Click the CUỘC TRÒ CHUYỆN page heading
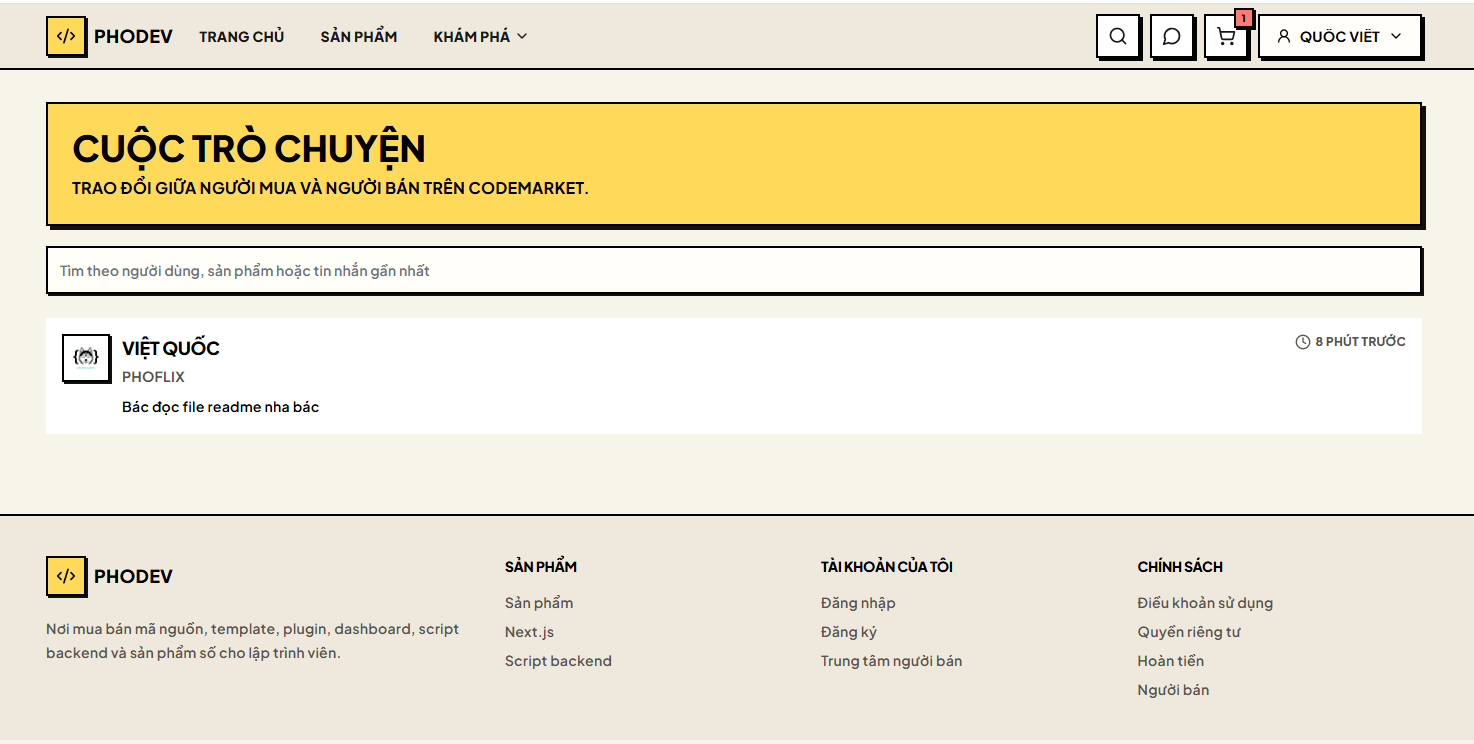Image resolution: width=1474 pixels, height=744 pixels. coord(249,148)
